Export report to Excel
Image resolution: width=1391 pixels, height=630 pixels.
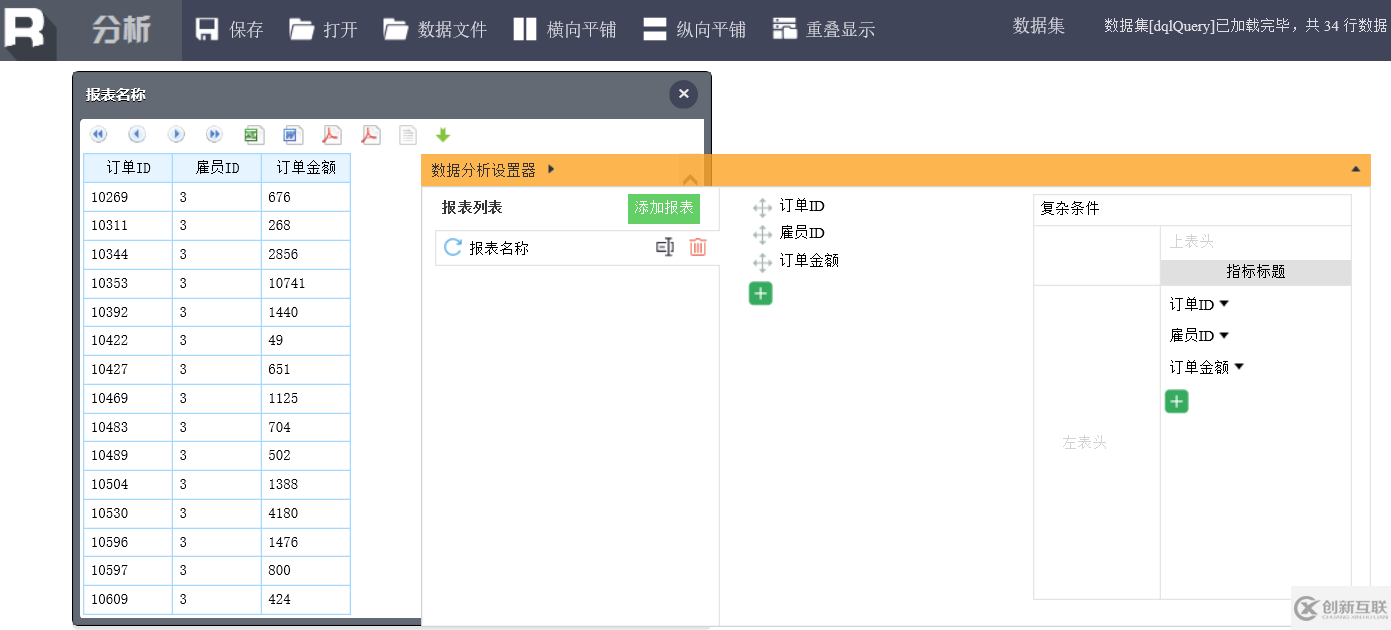coord(254,135)
